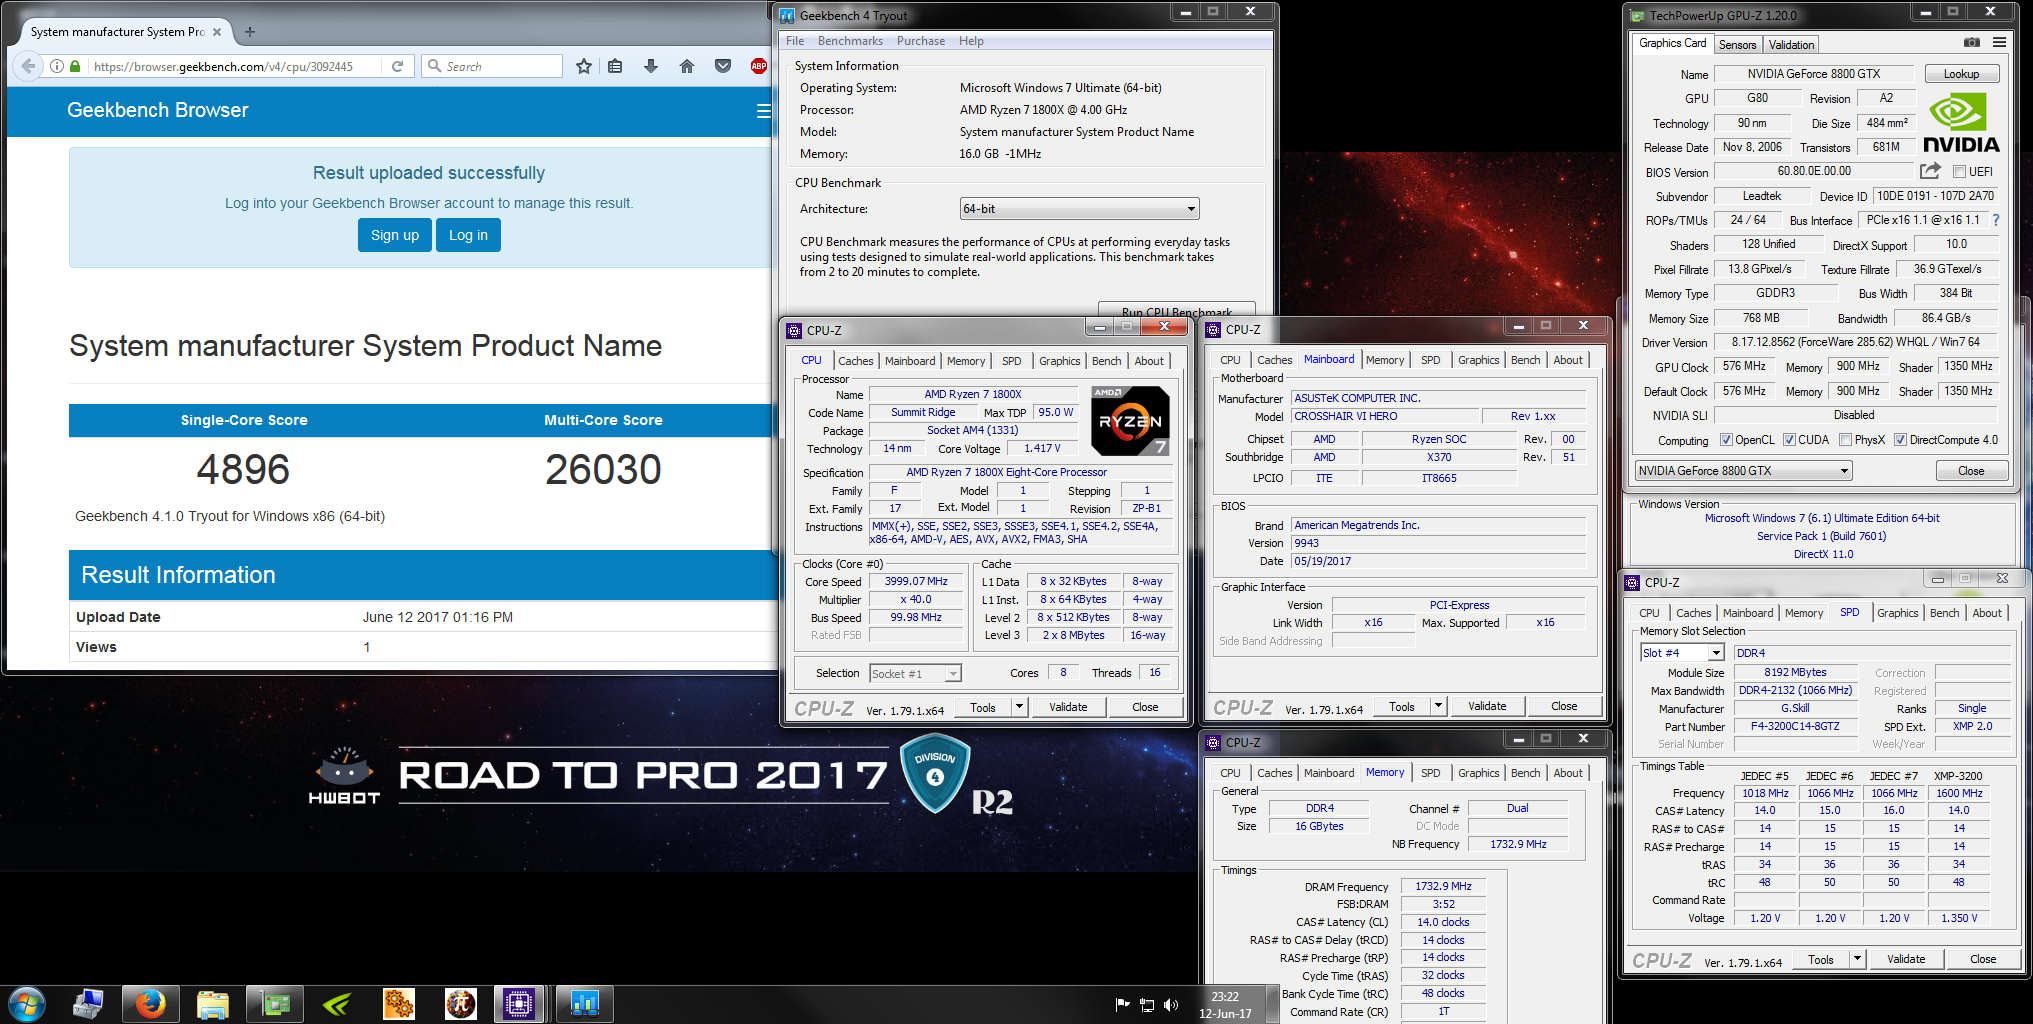Click the taskbar clock showing 23:22
The width and height of the screenshot is (2033, 1024).
click(1225, 1004)
